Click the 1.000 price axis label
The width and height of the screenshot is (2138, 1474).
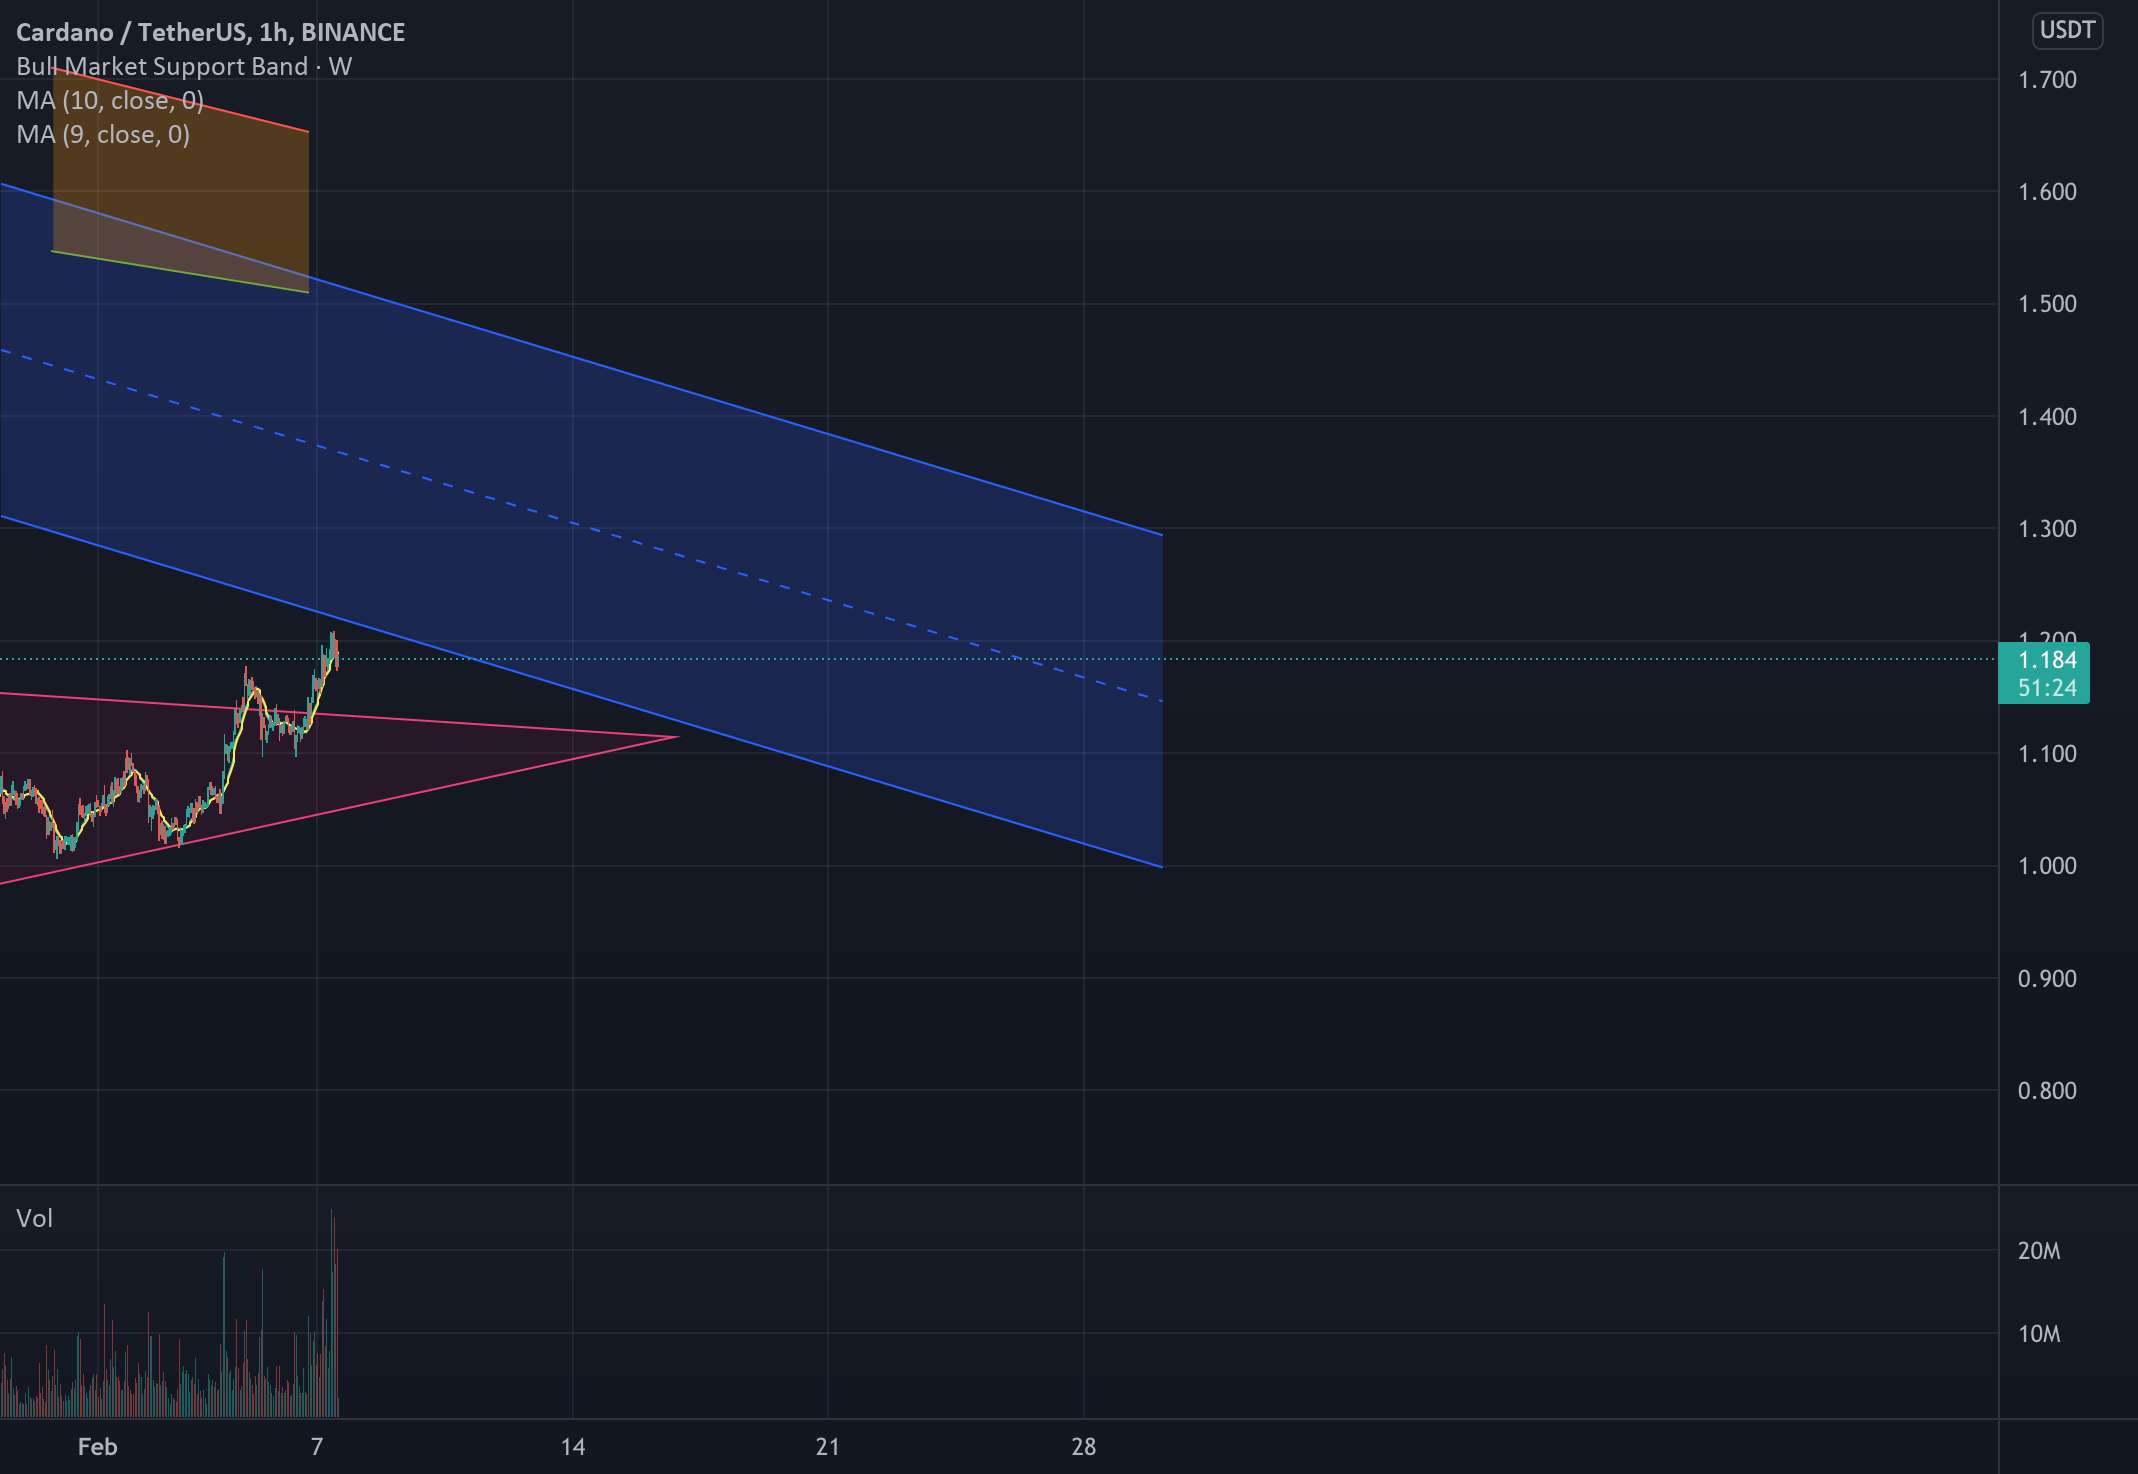(2046, 865)
